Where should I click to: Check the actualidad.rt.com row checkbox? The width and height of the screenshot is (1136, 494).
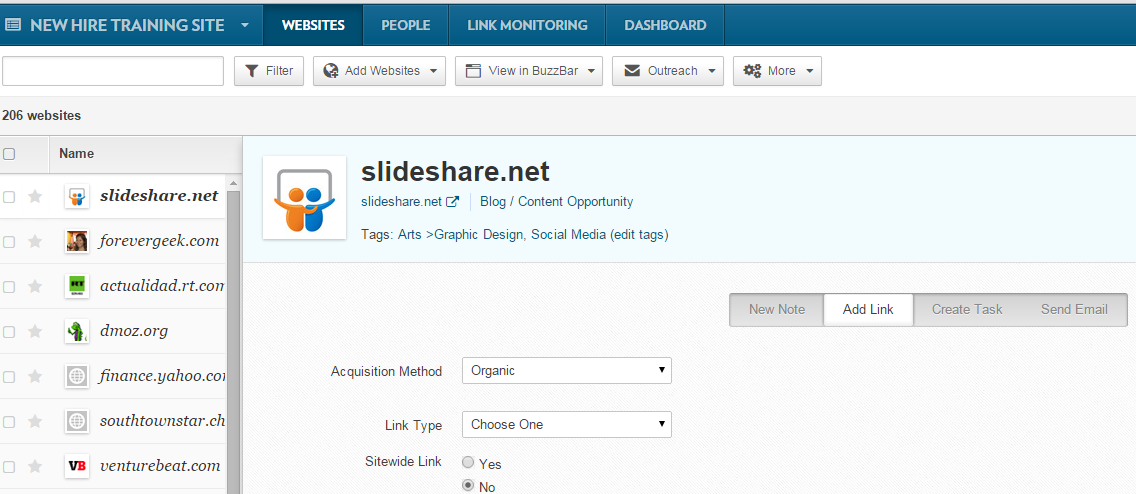click(x=9, y=287)
